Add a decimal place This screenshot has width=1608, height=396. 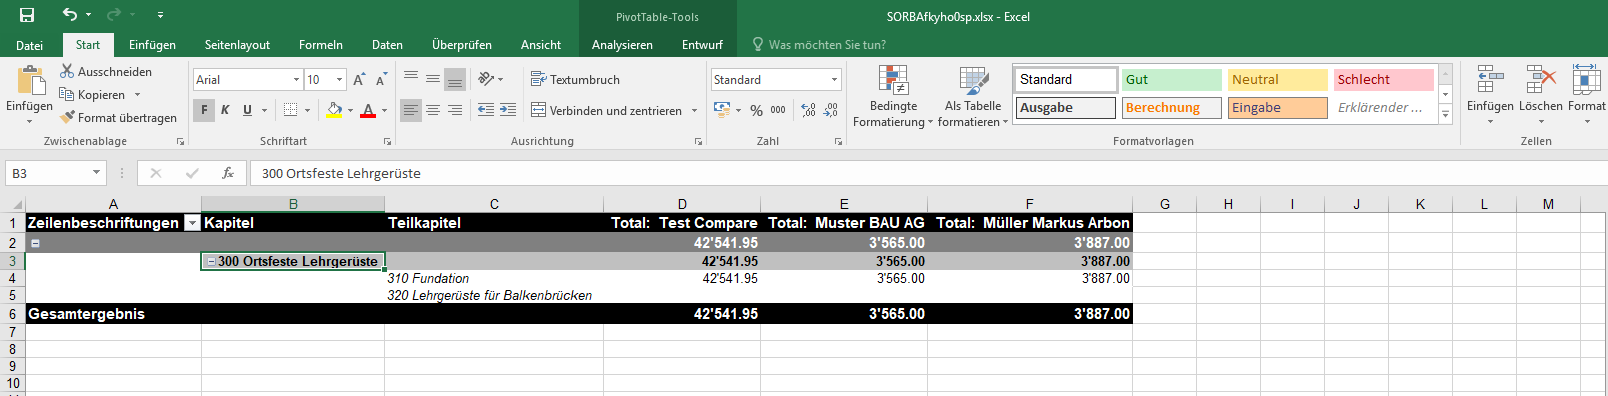click(809, 110)
